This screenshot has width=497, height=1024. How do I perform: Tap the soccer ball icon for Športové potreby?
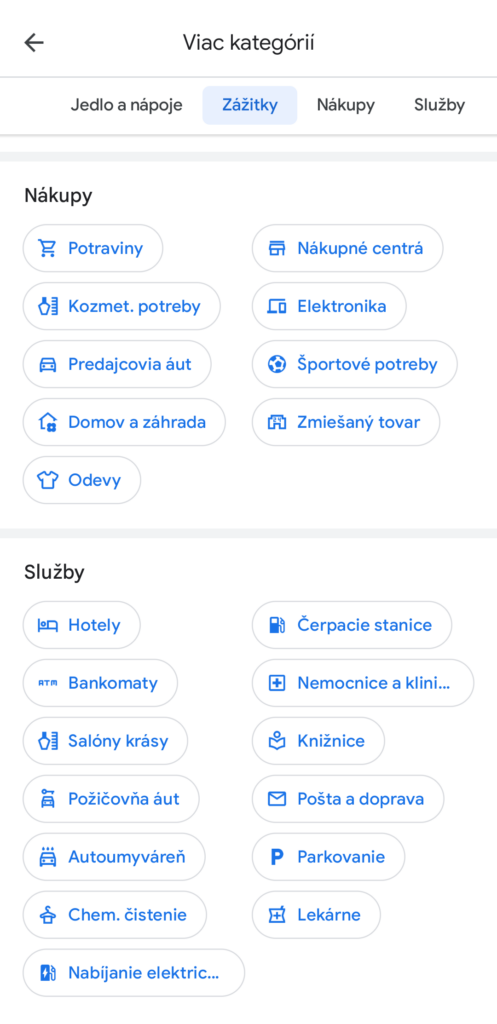[277, 364]
